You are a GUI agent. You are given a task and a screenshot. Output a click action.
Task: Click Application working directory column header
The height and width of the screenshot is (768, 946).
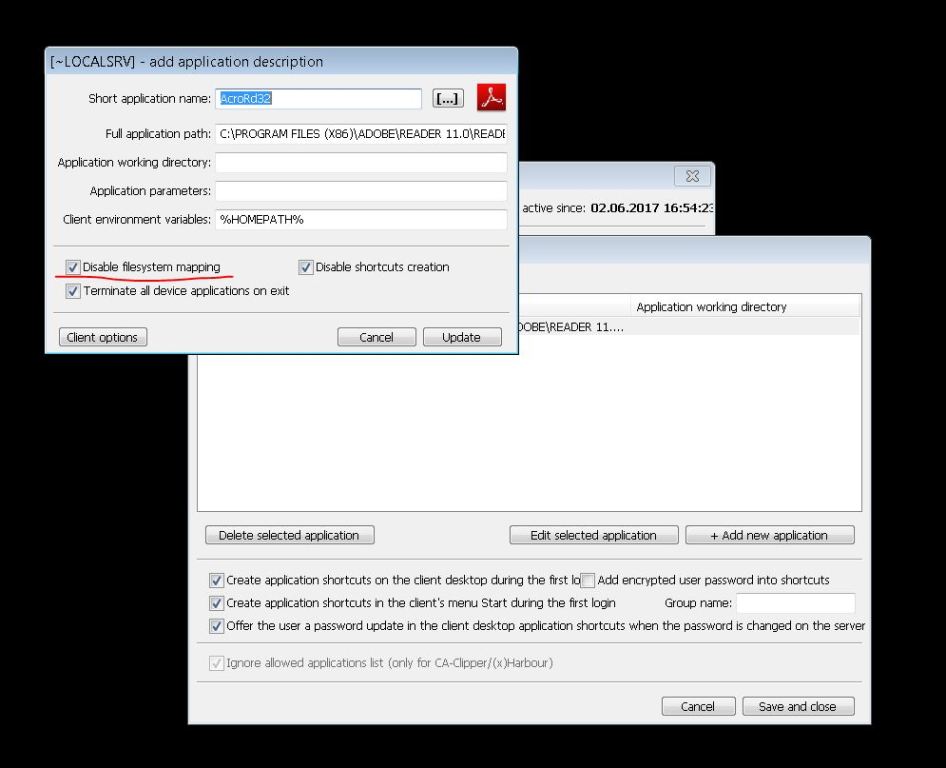tap(744, 306)
